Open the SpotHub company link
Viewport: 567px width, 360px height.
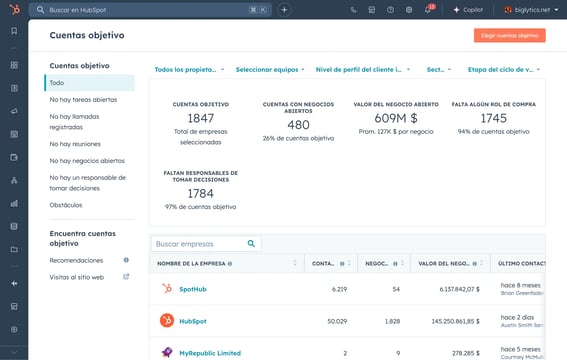[x=193, y=289]
